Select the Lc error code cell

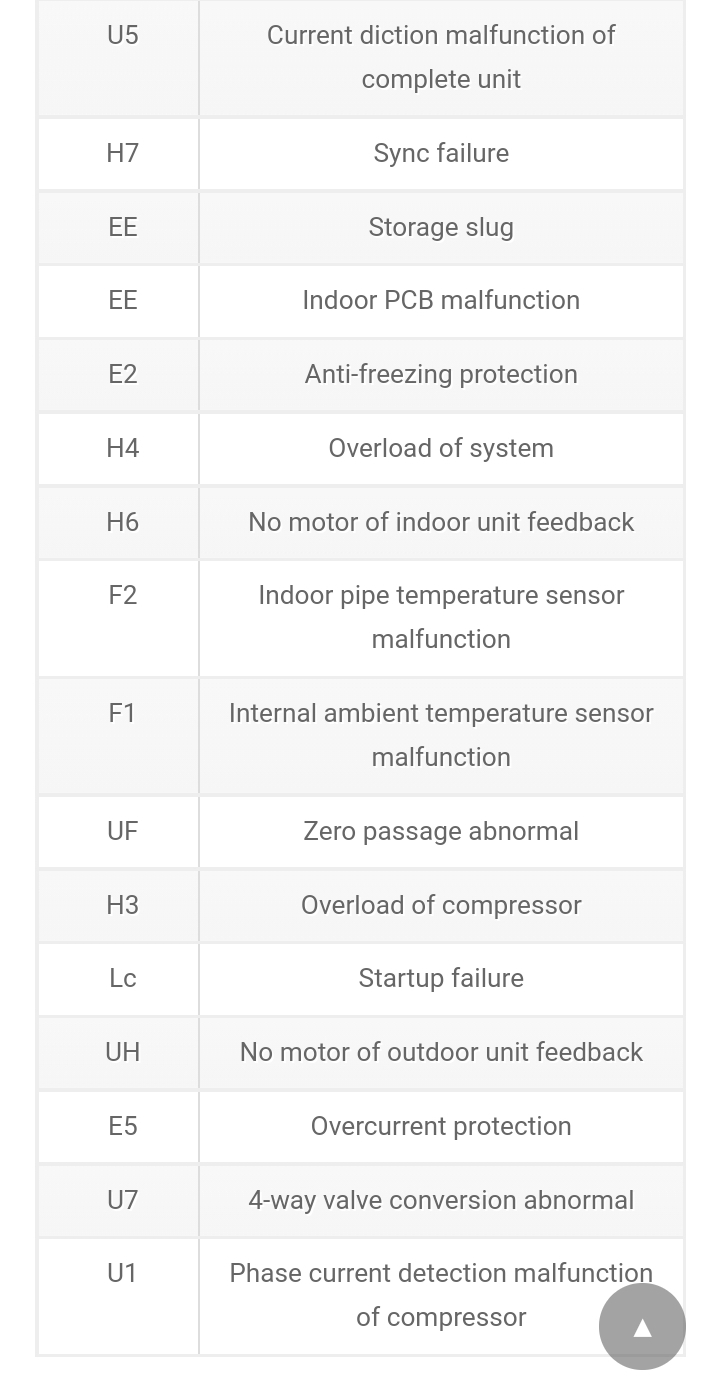122,978
